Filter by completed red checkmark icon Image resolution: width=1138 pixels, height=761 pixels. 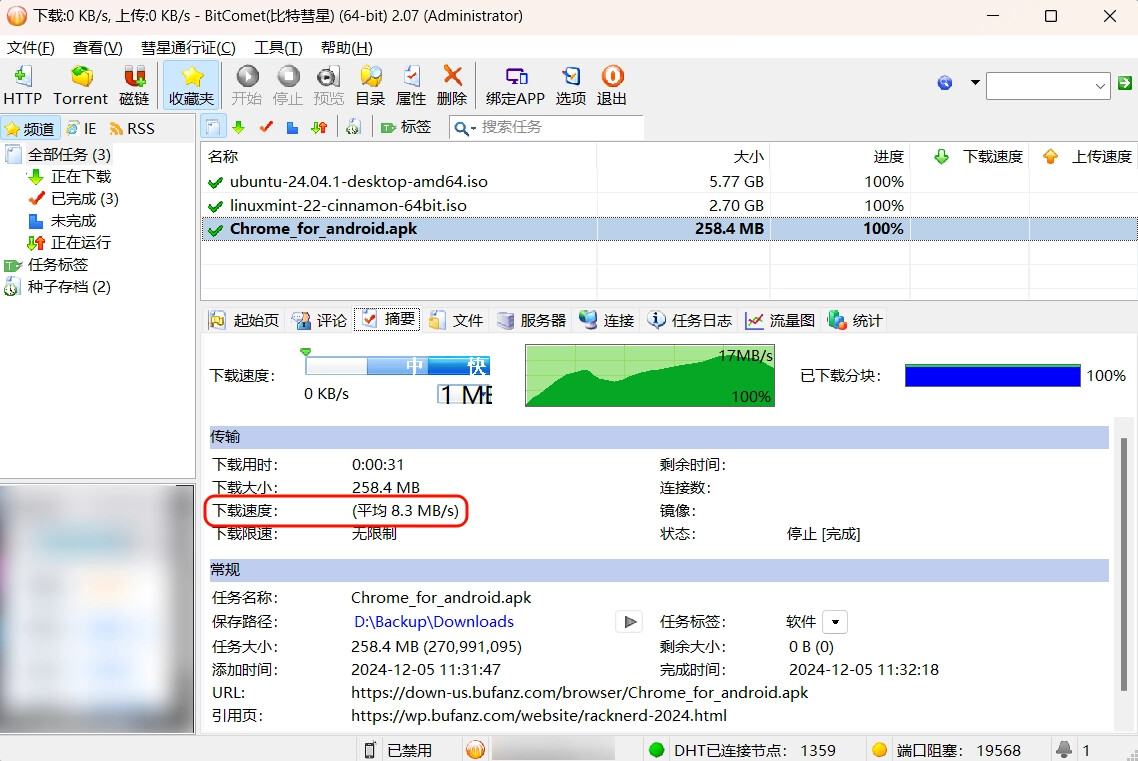click(266, 128)
